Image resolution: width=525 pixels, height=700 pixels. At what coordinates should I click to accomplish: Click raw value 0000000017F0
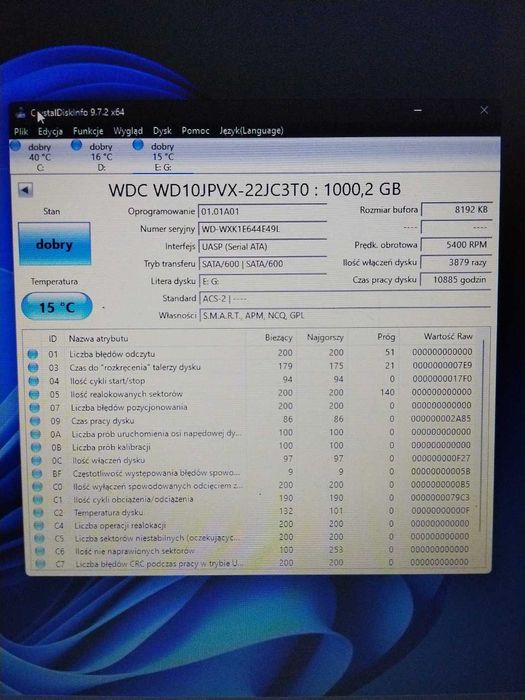tap(442, 379)
